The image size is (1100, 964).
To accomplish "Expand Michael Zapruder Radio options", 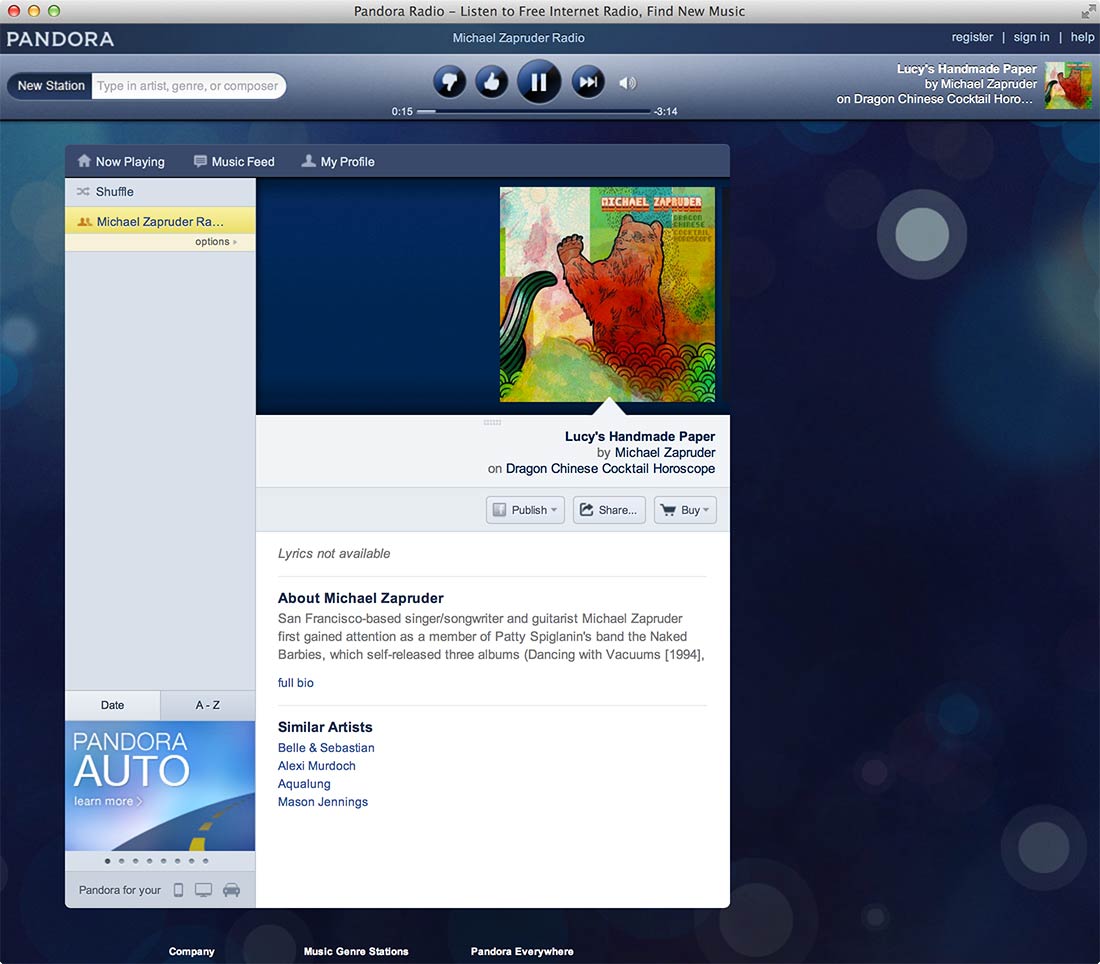I will pos(215,241).
